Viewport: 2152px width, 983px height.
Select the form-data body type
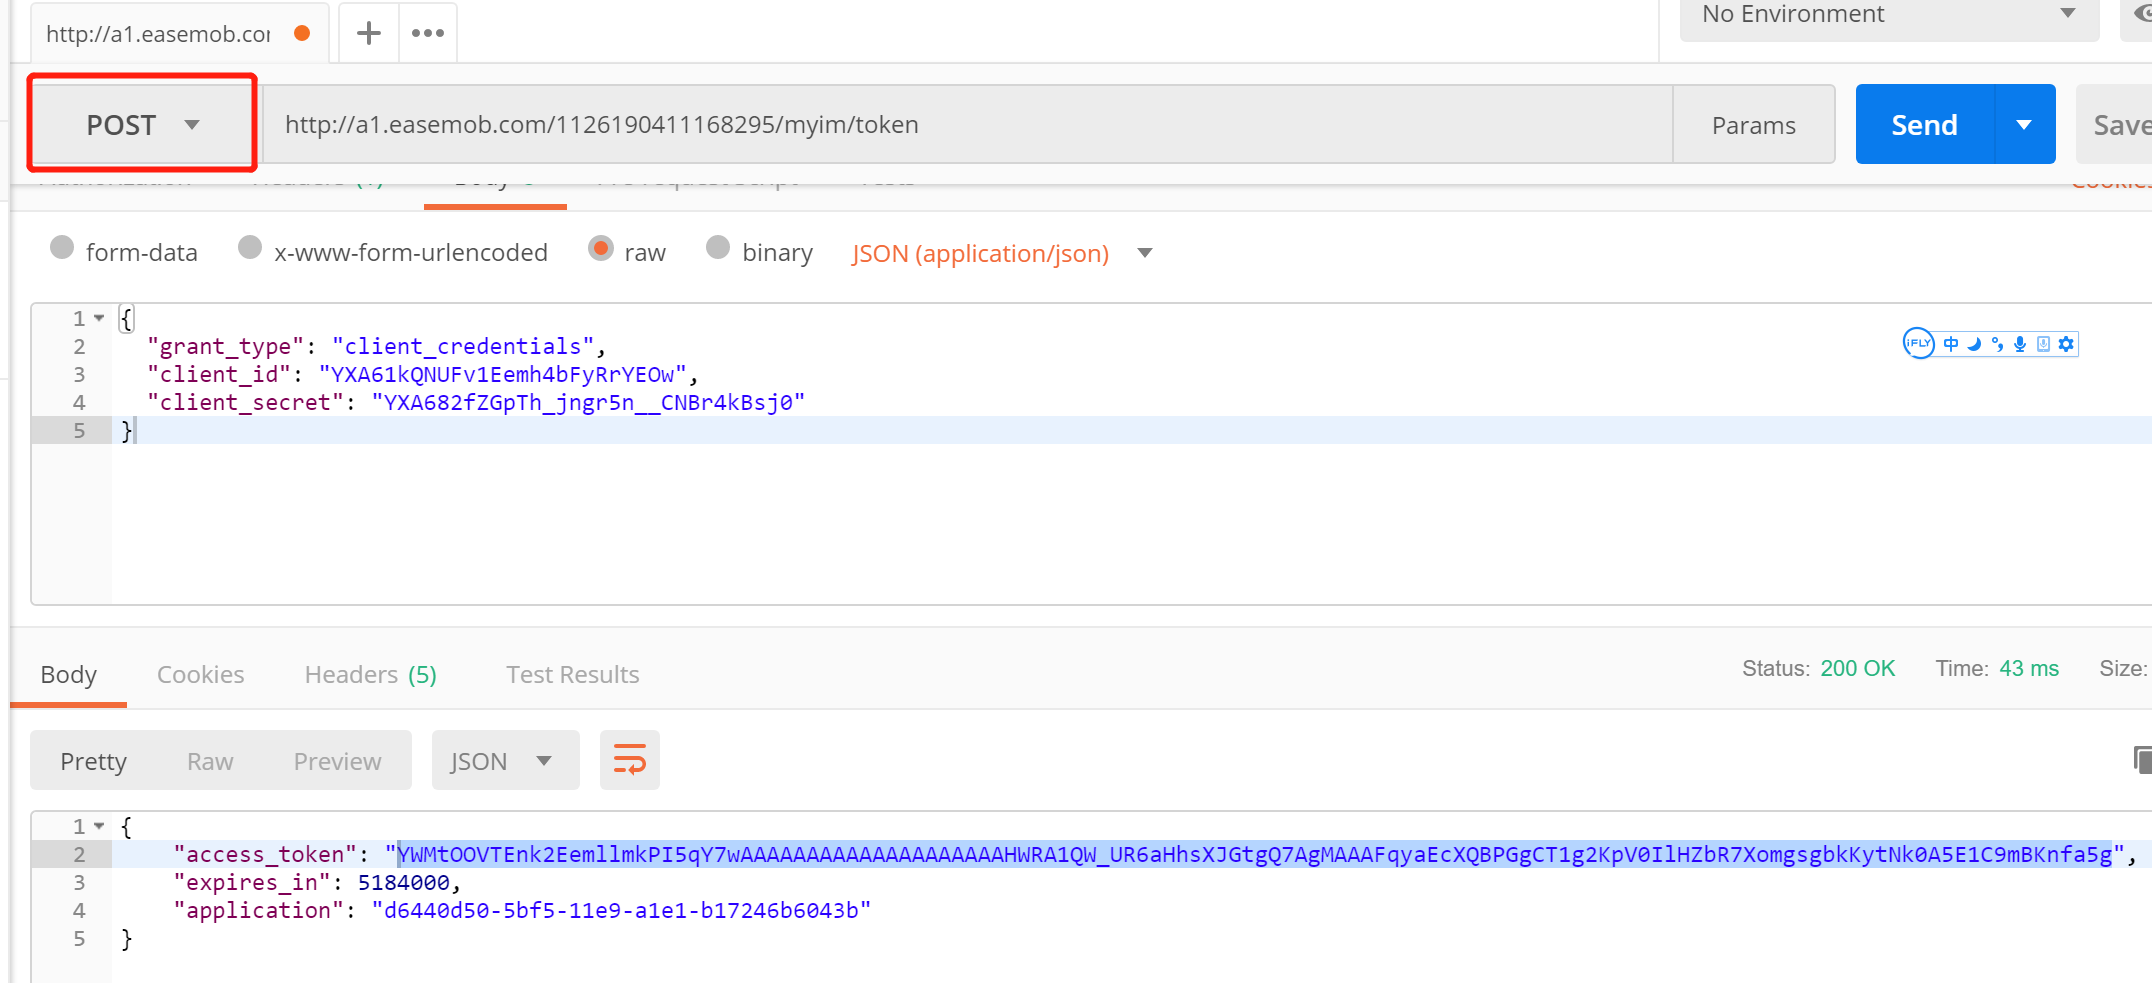coord(62,248)
